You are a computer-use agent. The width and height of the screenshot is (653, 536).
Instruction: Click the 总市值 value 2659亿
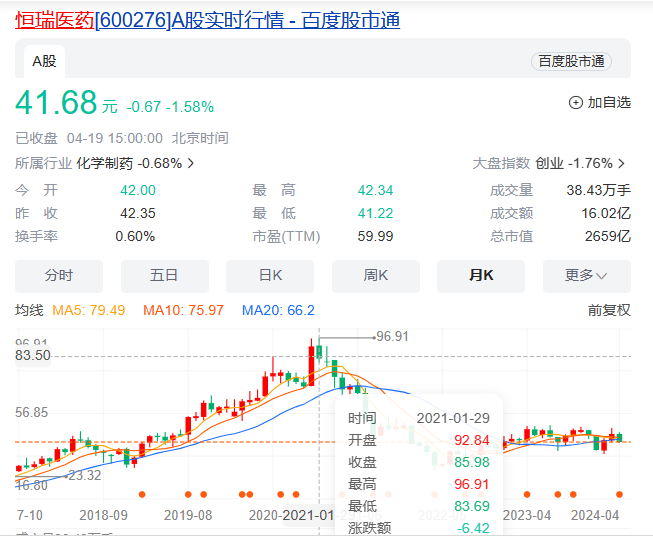(608, 237)
